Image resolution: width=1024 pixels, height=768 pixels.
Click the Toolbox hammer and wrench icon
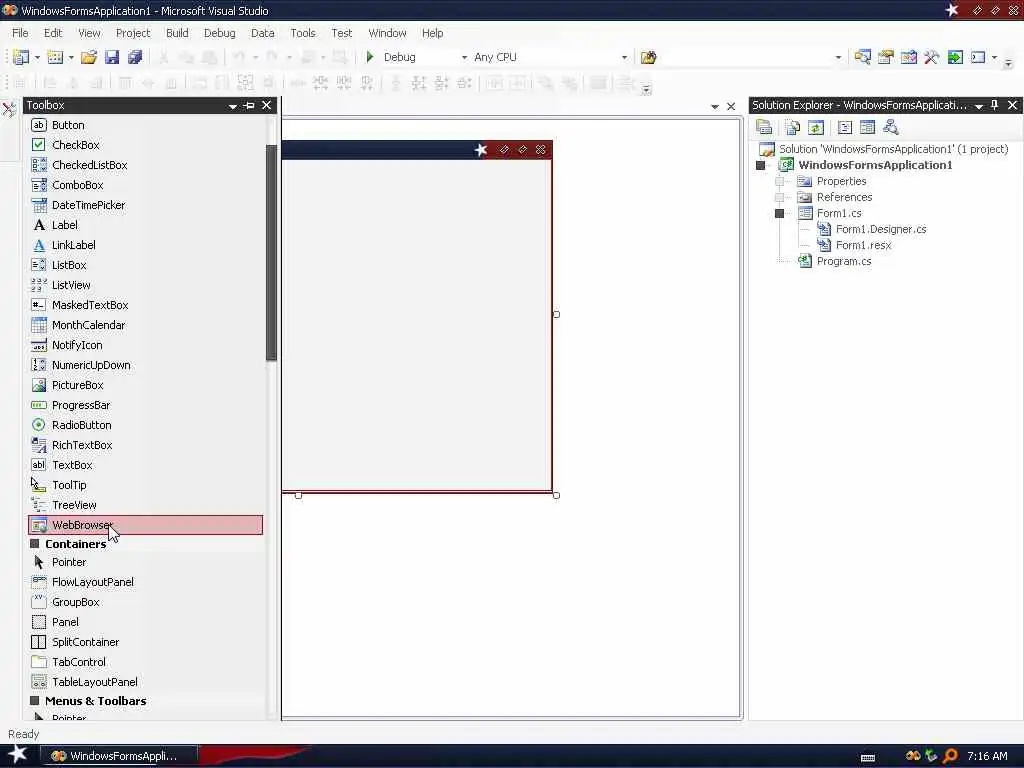pyautogui.click(x=931, y=57)
